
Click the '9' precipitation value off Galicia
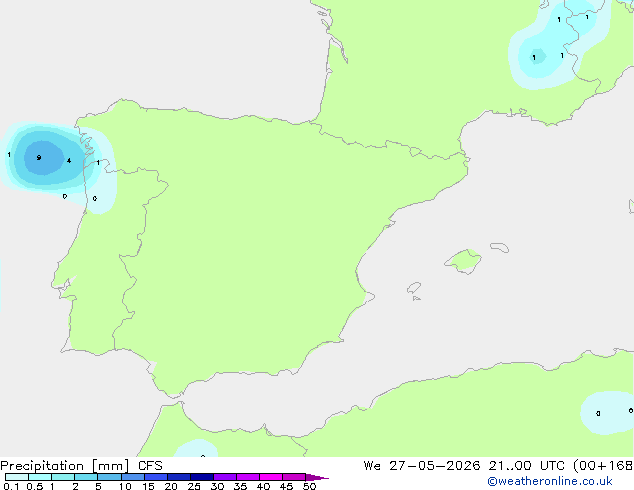[x=39, y=157]
